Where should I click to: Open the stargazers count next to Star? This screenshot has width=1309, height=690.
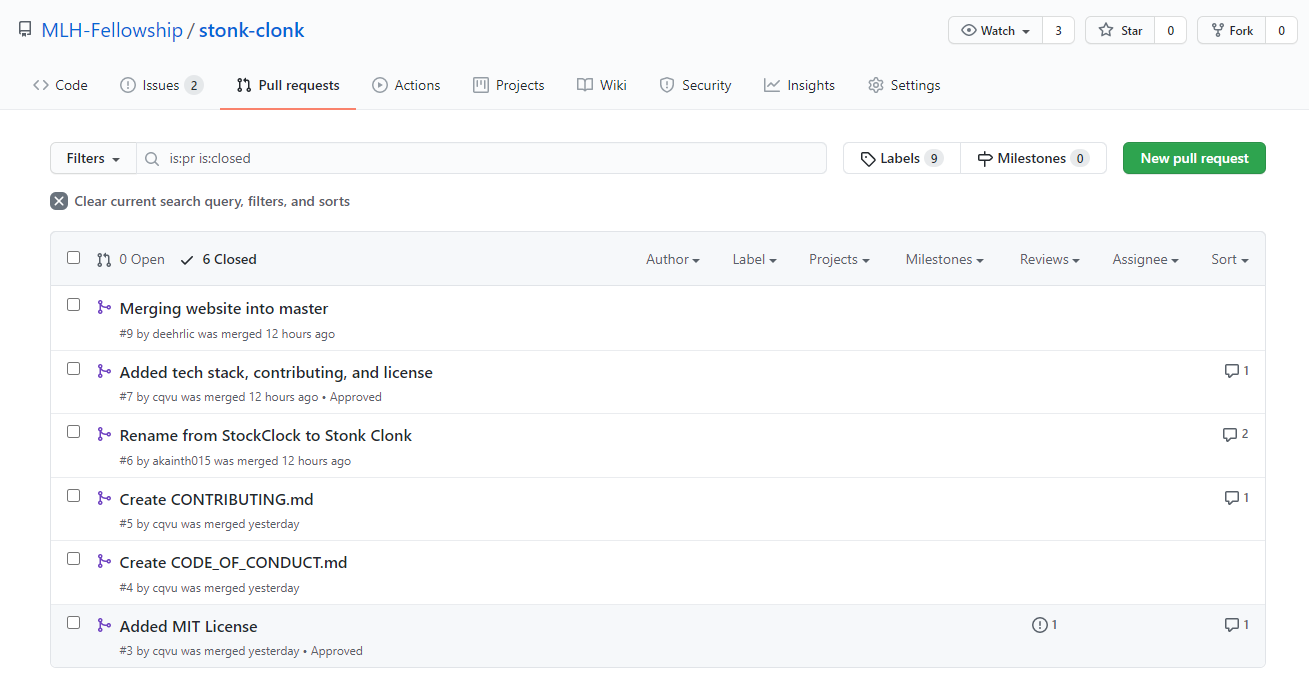tap(1170, 30)
